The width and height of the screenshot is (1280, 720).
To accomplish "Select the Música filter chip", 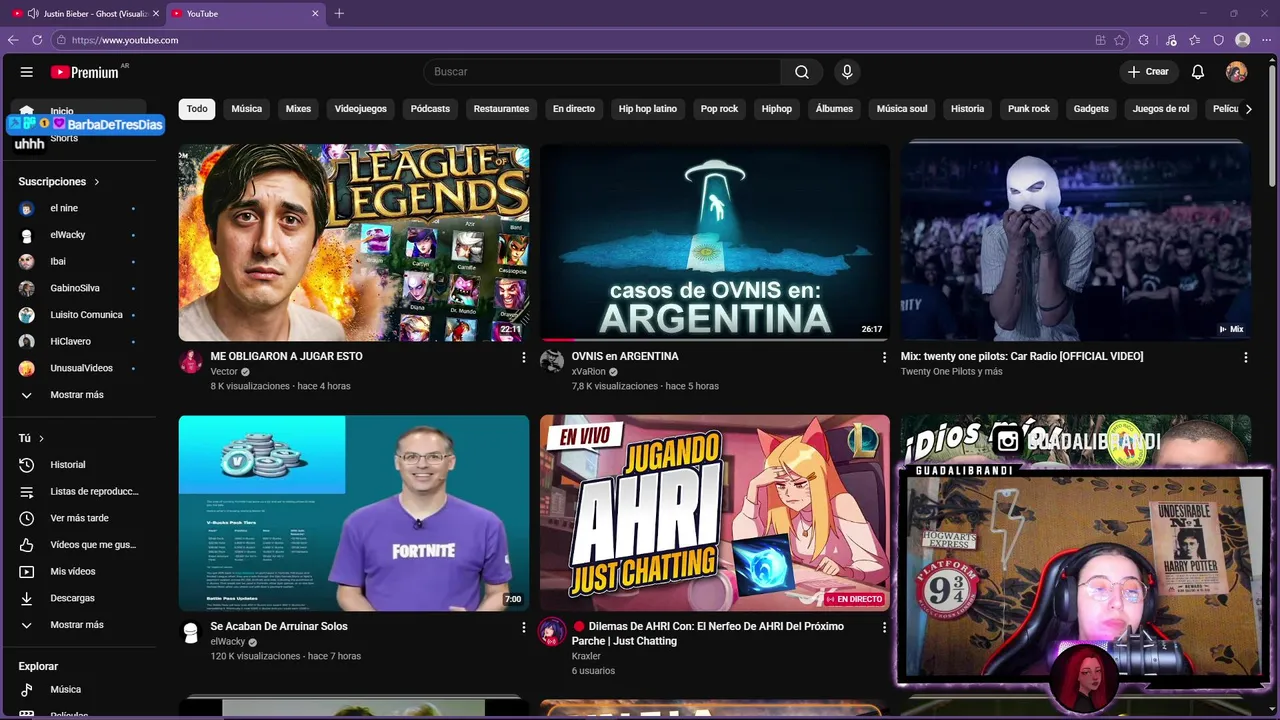I will [x=247, y=109].
